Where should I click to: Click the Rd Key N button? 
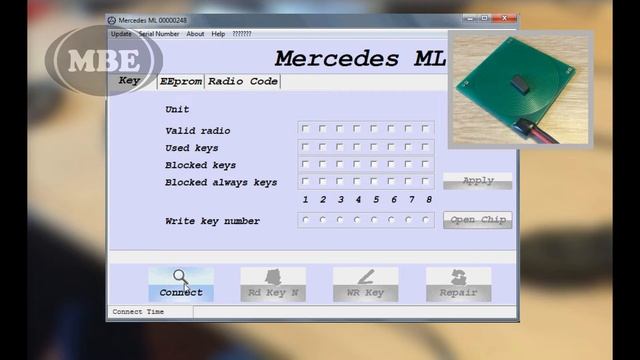tap(273, 284)
